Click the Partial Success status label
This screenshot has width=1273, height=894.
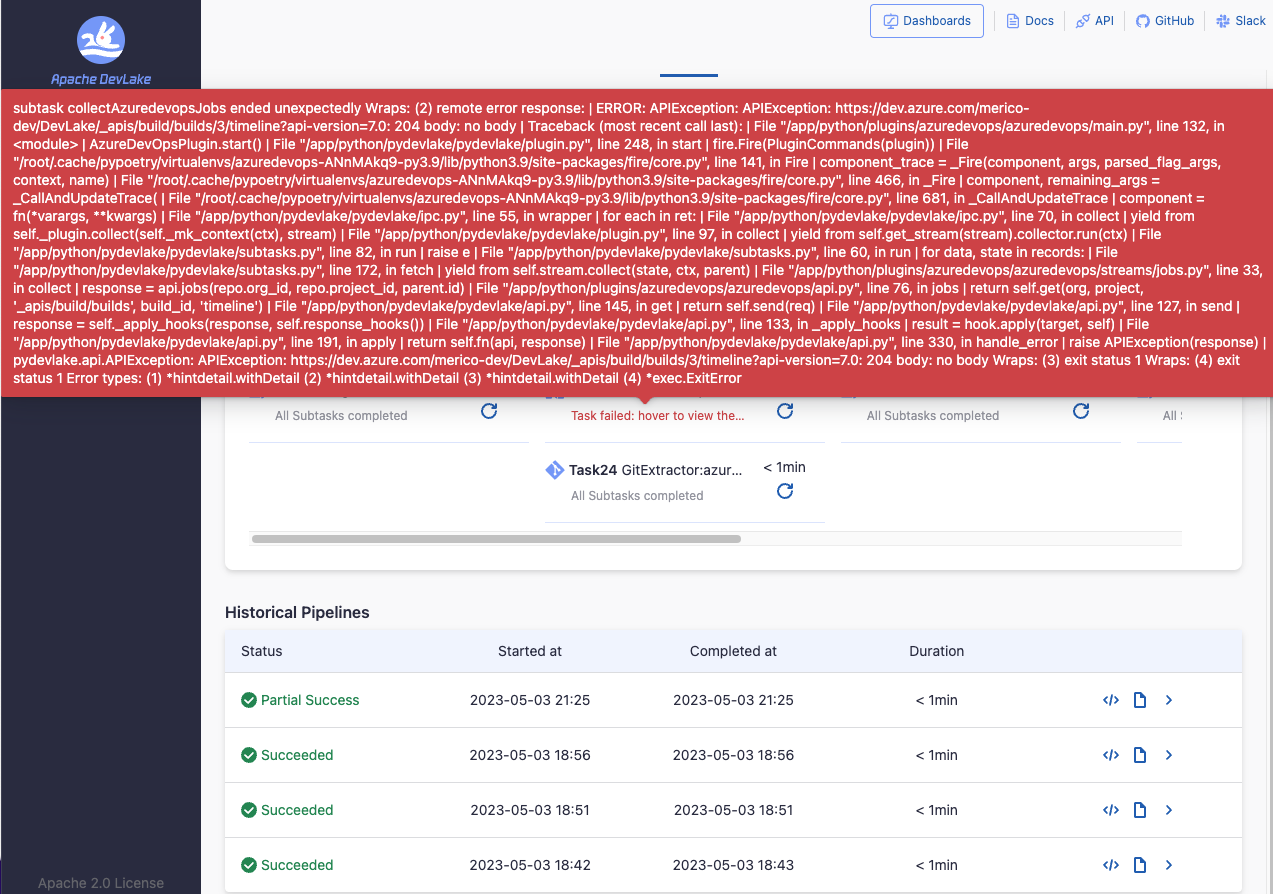310,700
